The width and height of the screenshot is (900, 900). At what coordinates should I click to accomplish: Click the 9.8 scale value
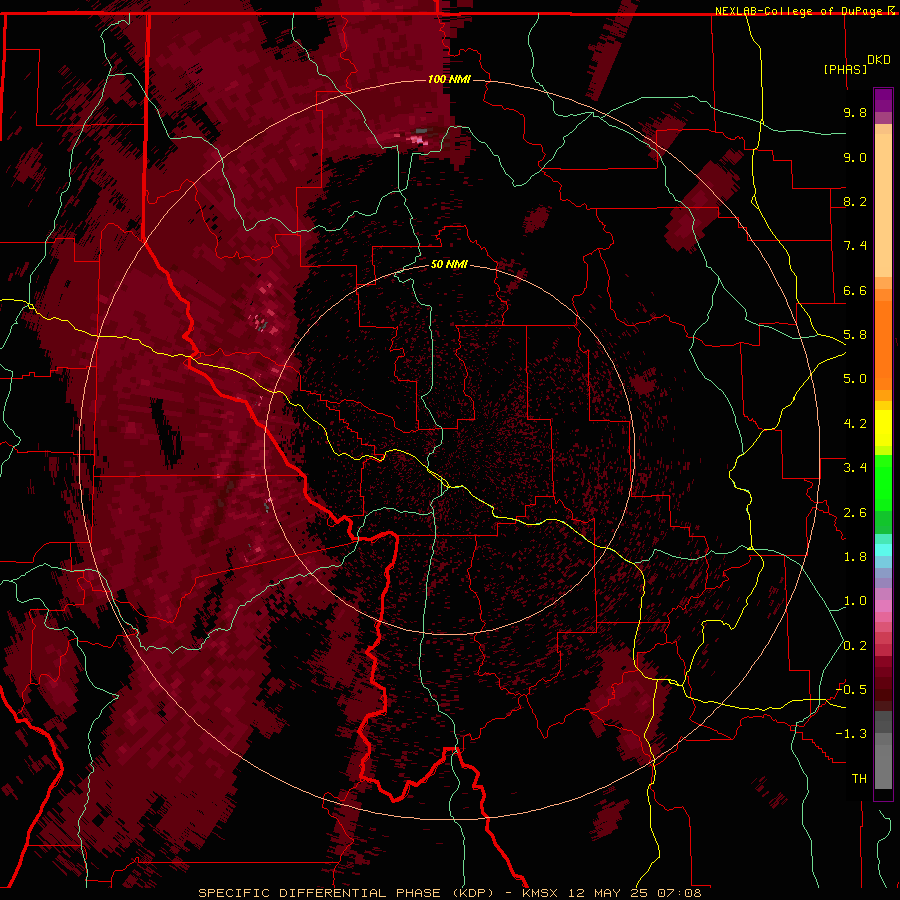855,112
